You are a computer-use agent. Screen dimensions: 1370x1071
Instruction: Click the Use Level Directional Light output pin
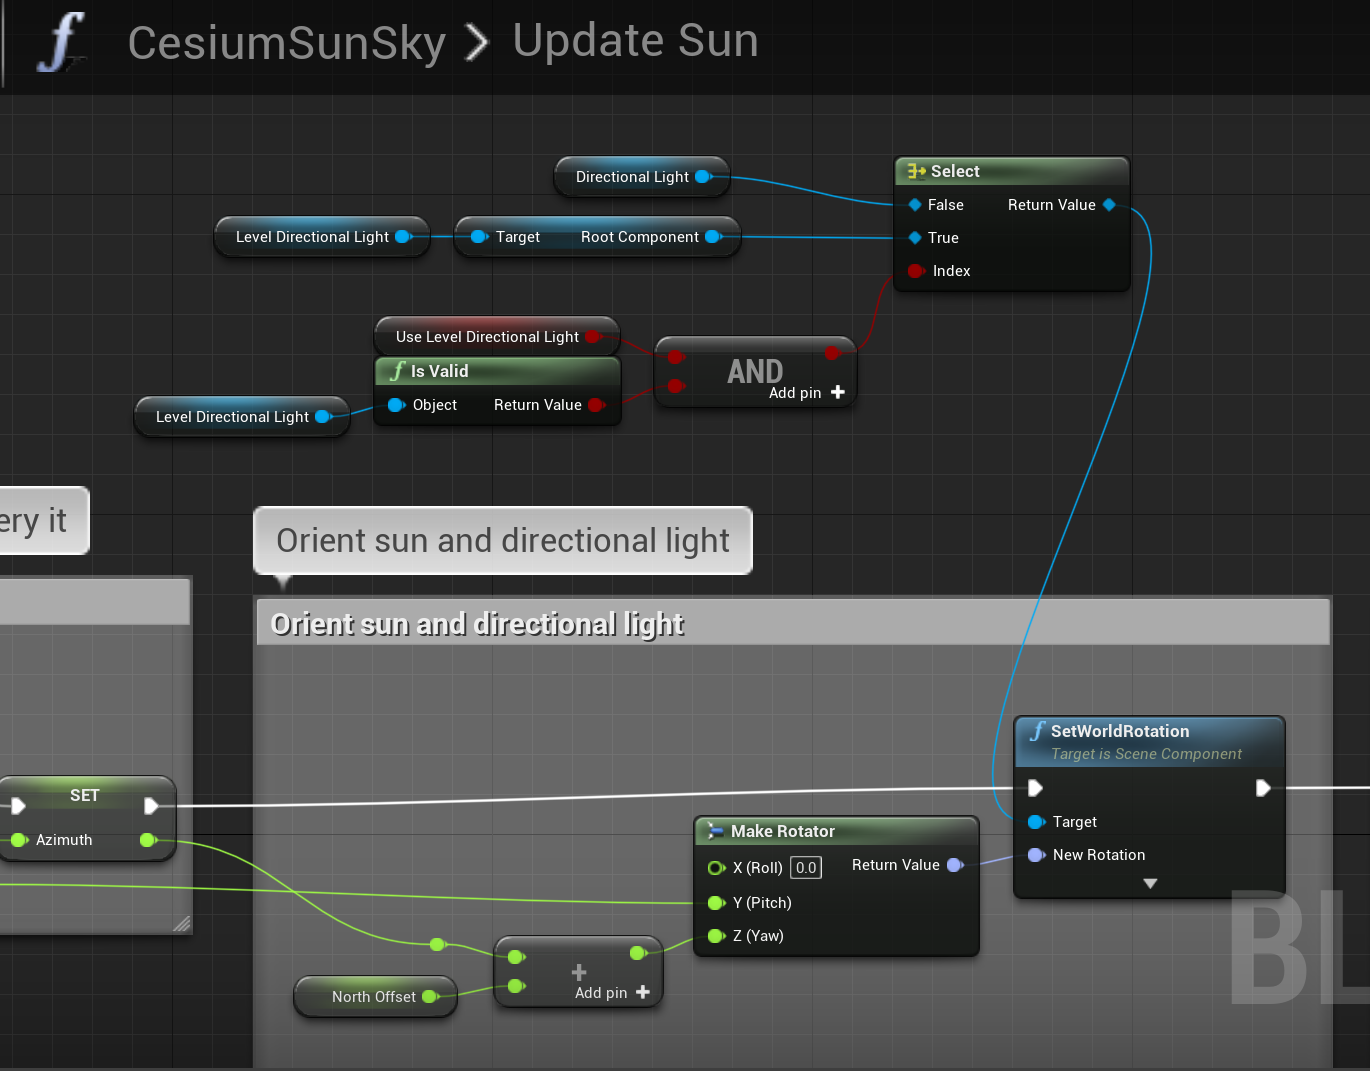pyautogui.click(x=593, y=337)
